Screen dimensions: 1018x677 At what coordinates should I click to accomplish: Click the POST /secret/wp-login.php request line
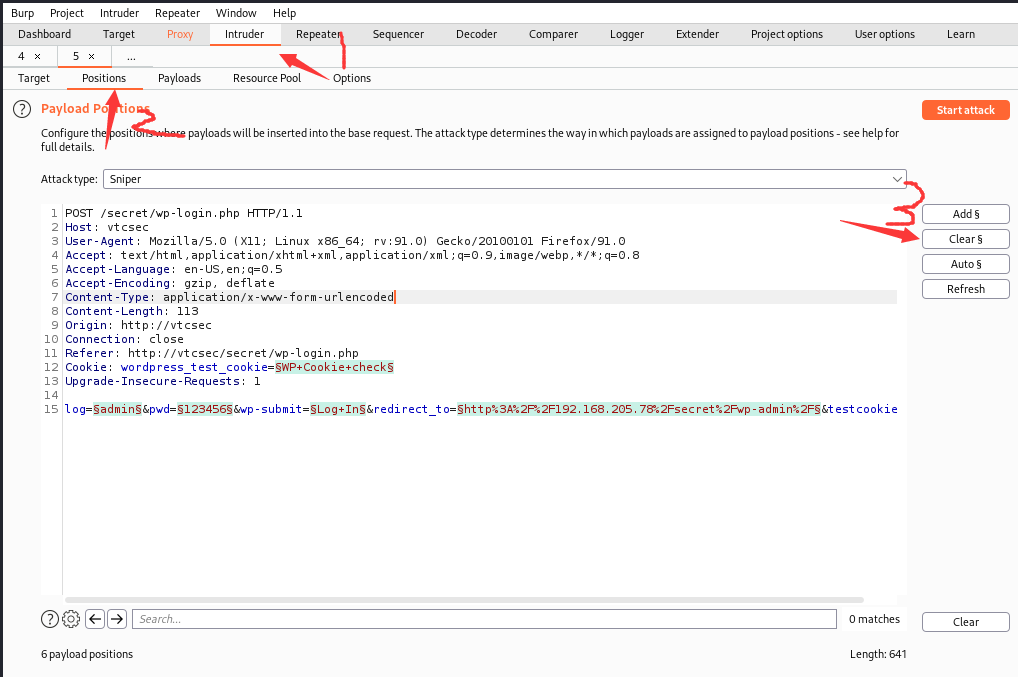184,213
